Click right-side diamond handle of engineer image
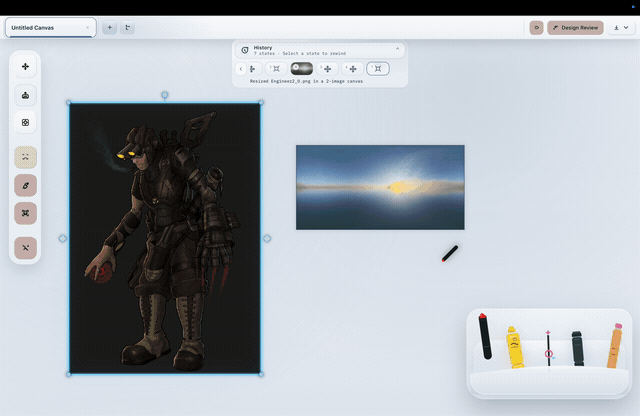Image resolution: width=640 pixels, height=416 pixels. (x=267, y=238)
